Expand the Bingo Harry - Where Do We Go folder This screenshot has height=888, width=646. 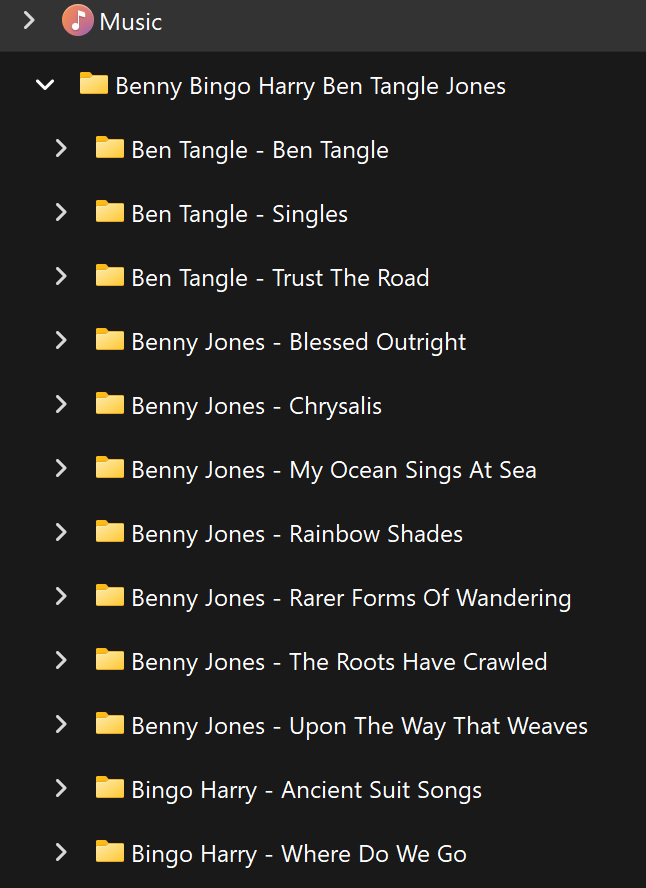61,853
